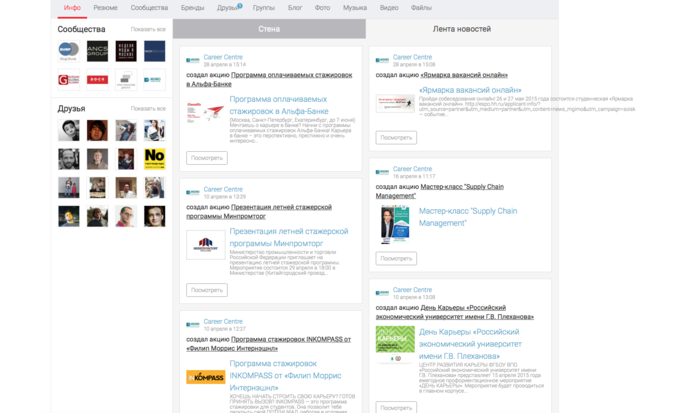Open the red G Global Alumni community logo

click(69, 80)
